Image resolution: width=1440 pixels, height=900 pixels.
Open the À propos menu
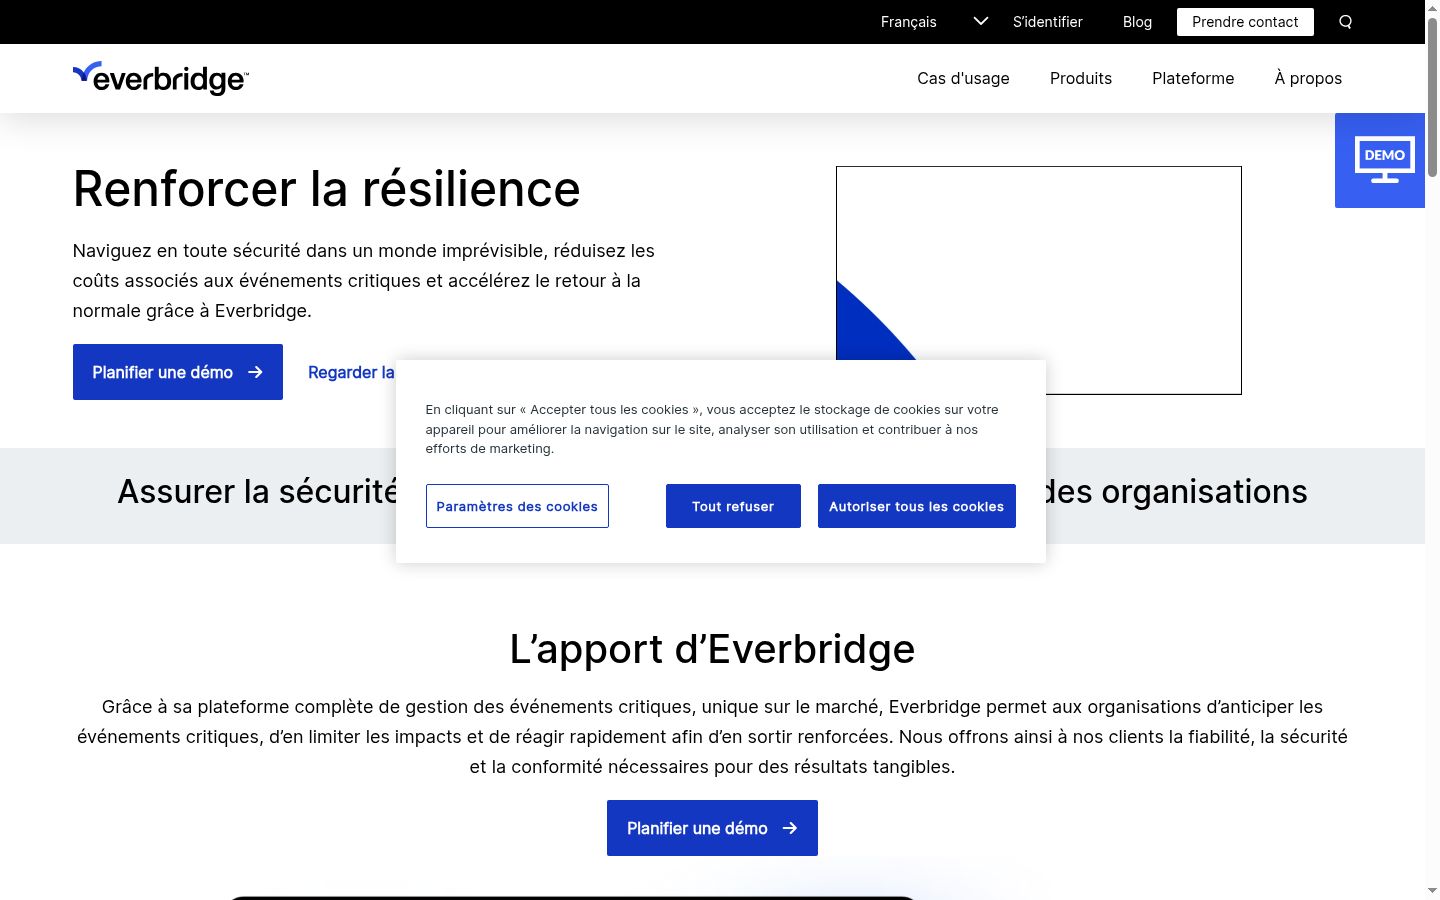[x=1308, y=78]
